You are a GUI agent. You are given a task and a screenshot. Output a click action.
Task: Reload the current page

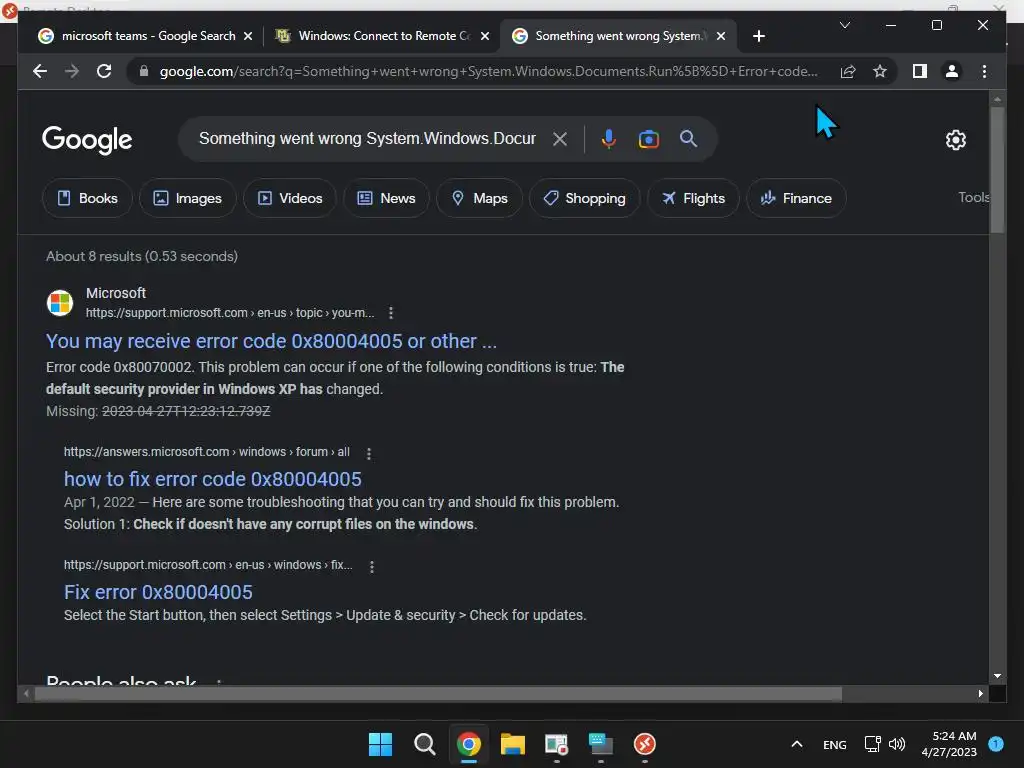[104, 71]
